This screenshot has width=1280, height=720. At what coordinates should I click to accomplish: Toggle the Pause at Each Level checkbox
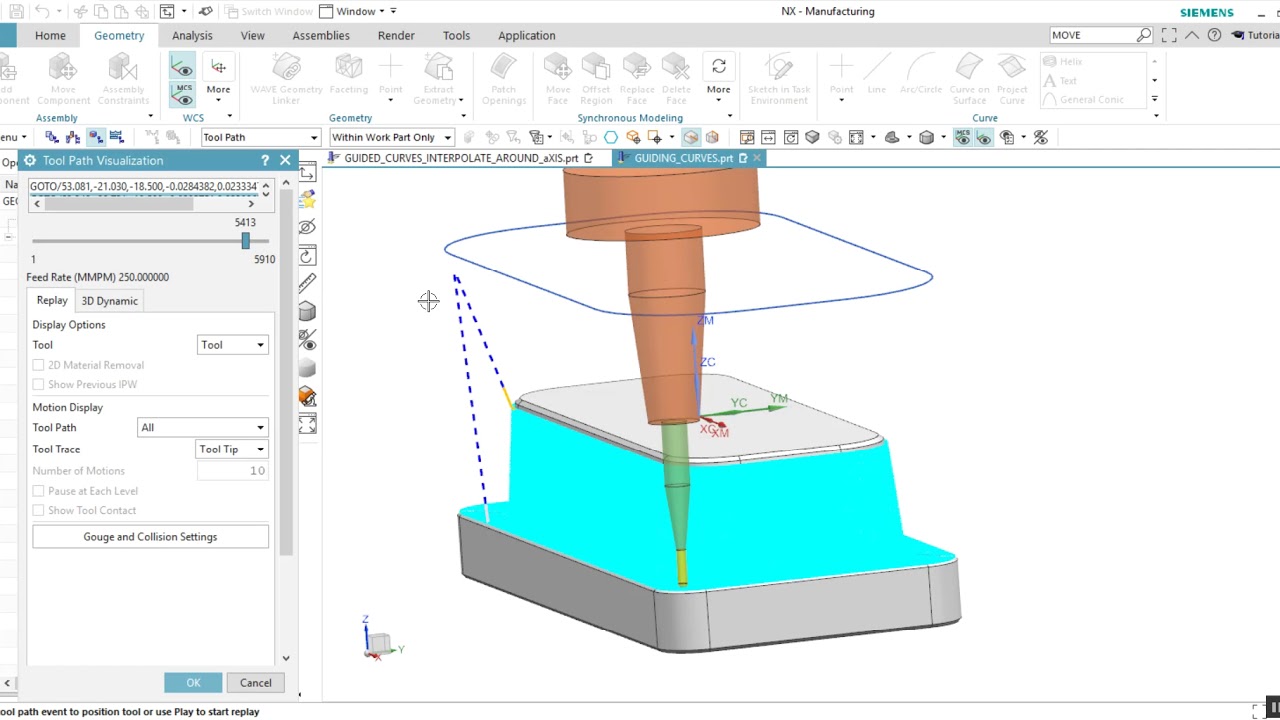38,491
